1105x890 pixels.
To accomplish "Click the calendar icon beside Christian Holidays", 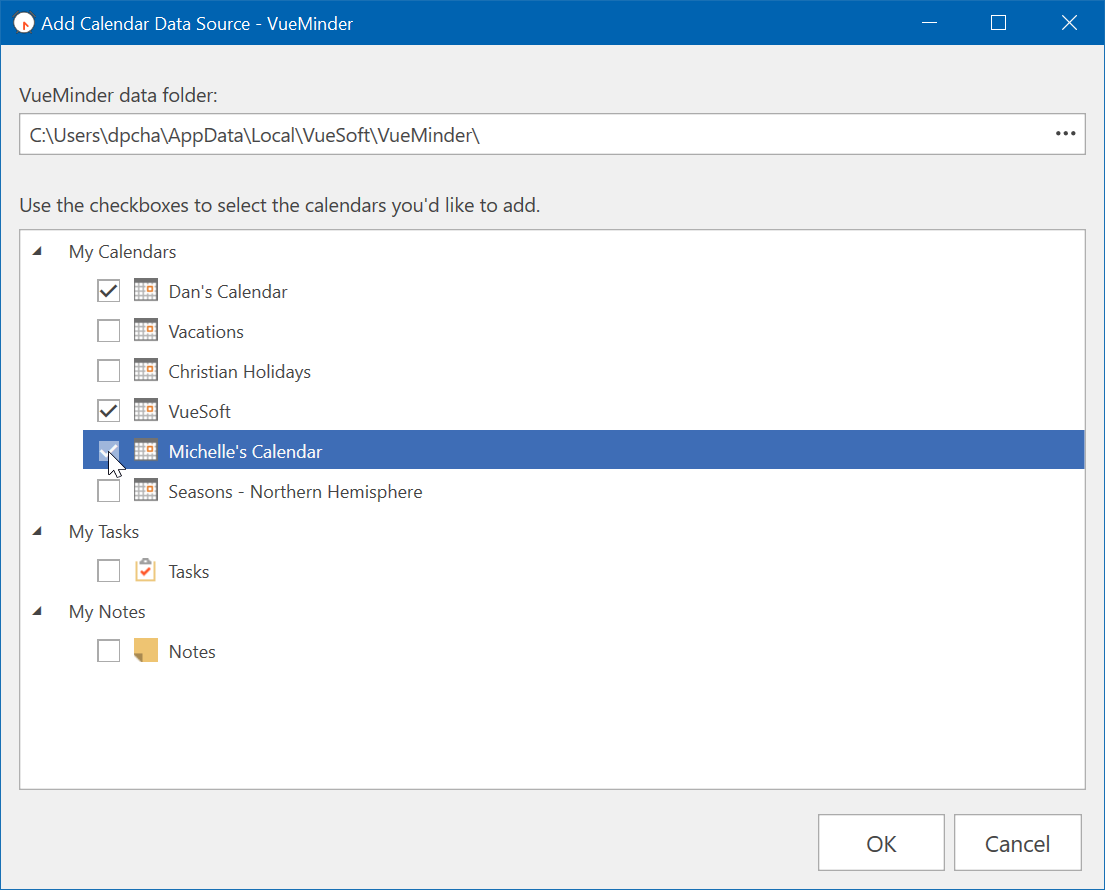I will tap(146, 371).
